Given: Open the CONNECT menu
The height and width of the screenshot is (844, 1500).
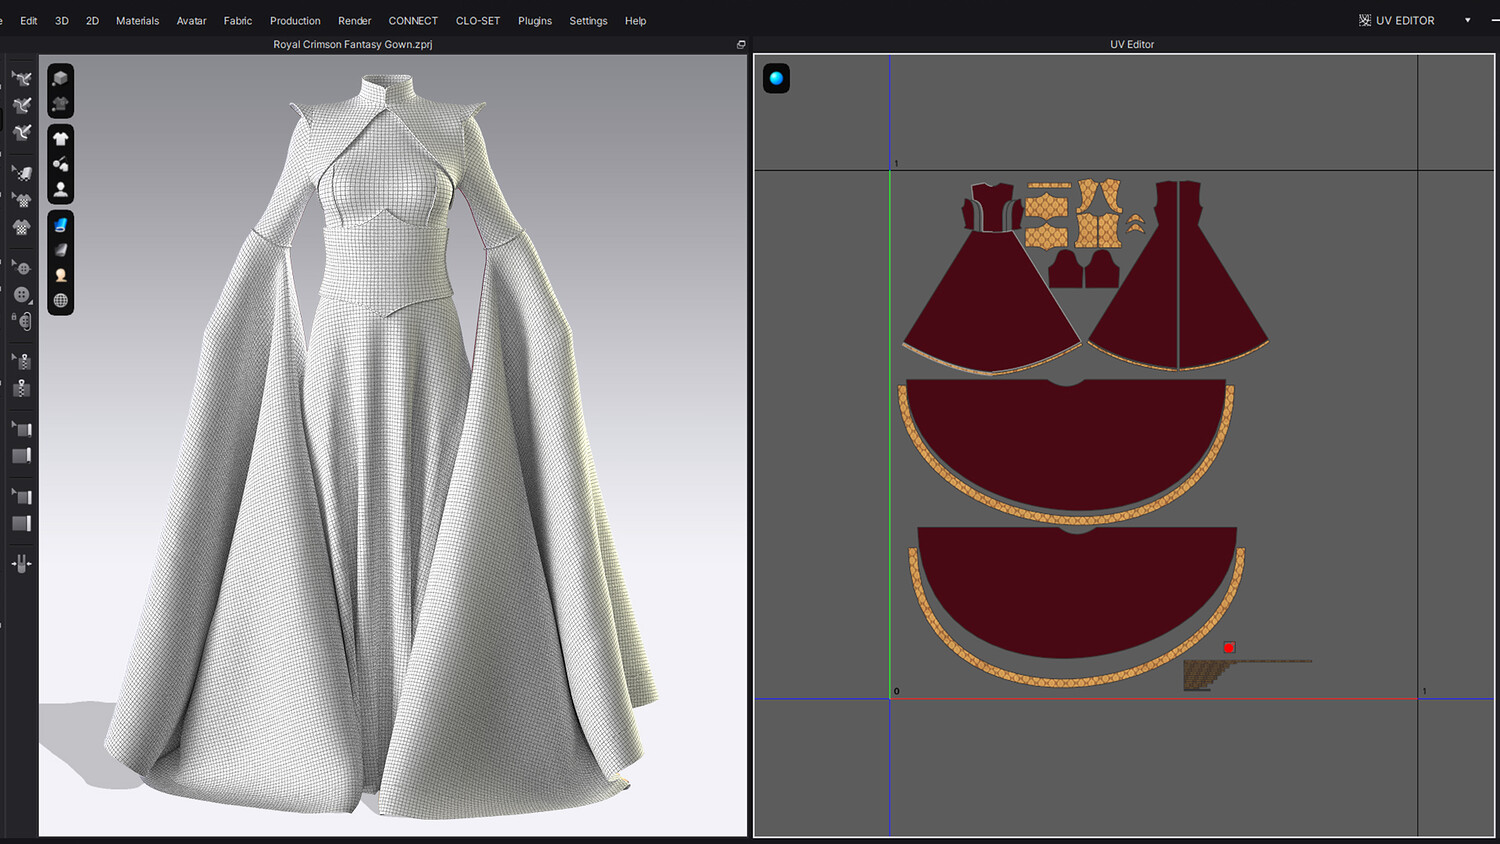Looking at the screenshot, I should pyautogui.click(x=413, y=21).
